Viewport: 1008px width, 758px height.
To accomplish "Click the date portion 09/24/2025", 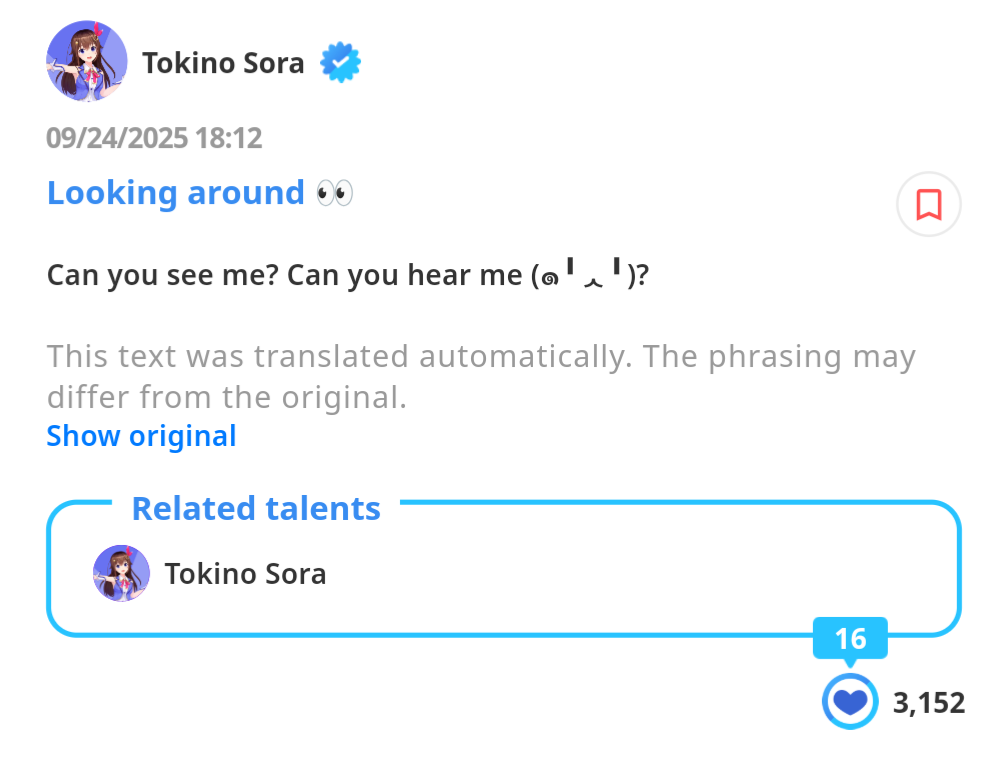I will [117, 138].
